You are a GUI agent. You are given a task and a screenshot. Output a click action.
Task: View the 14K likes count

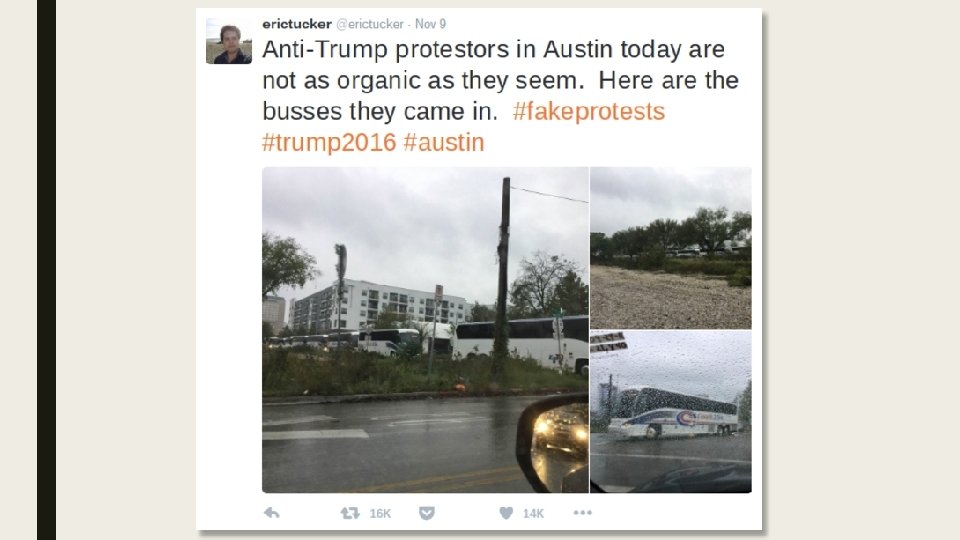coord(533,514)
